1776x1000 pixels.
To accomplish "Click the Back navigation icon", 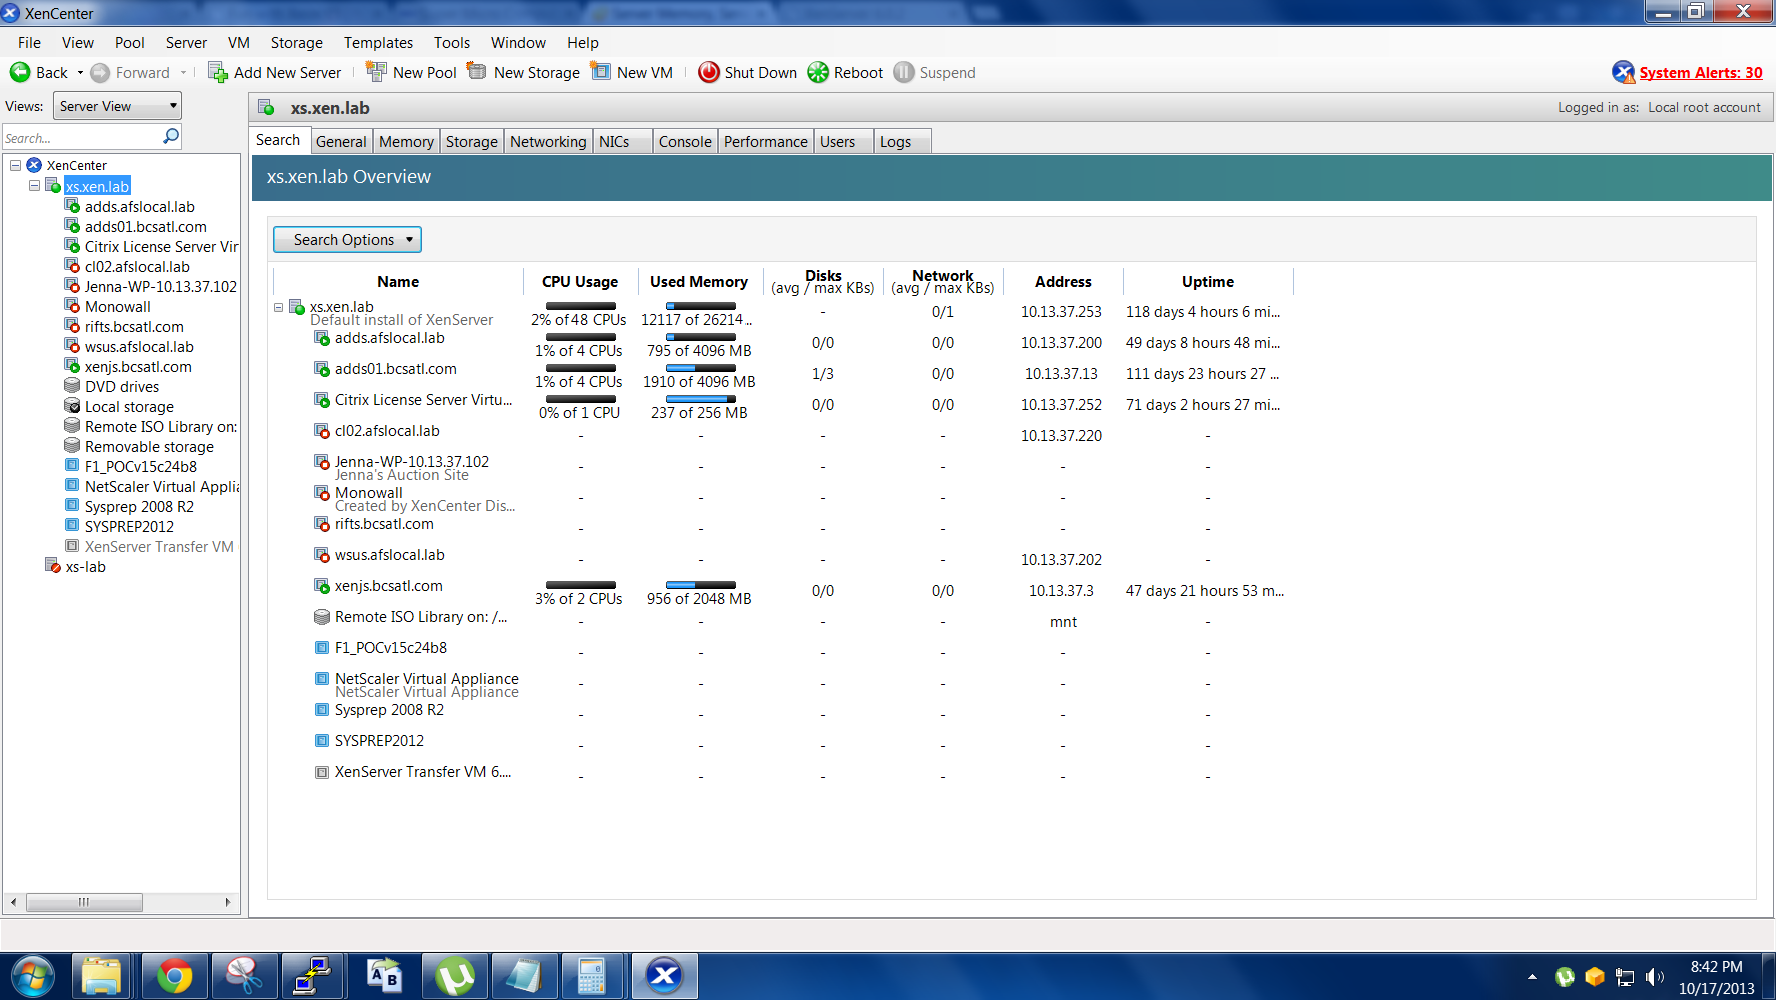I will 20,72.
